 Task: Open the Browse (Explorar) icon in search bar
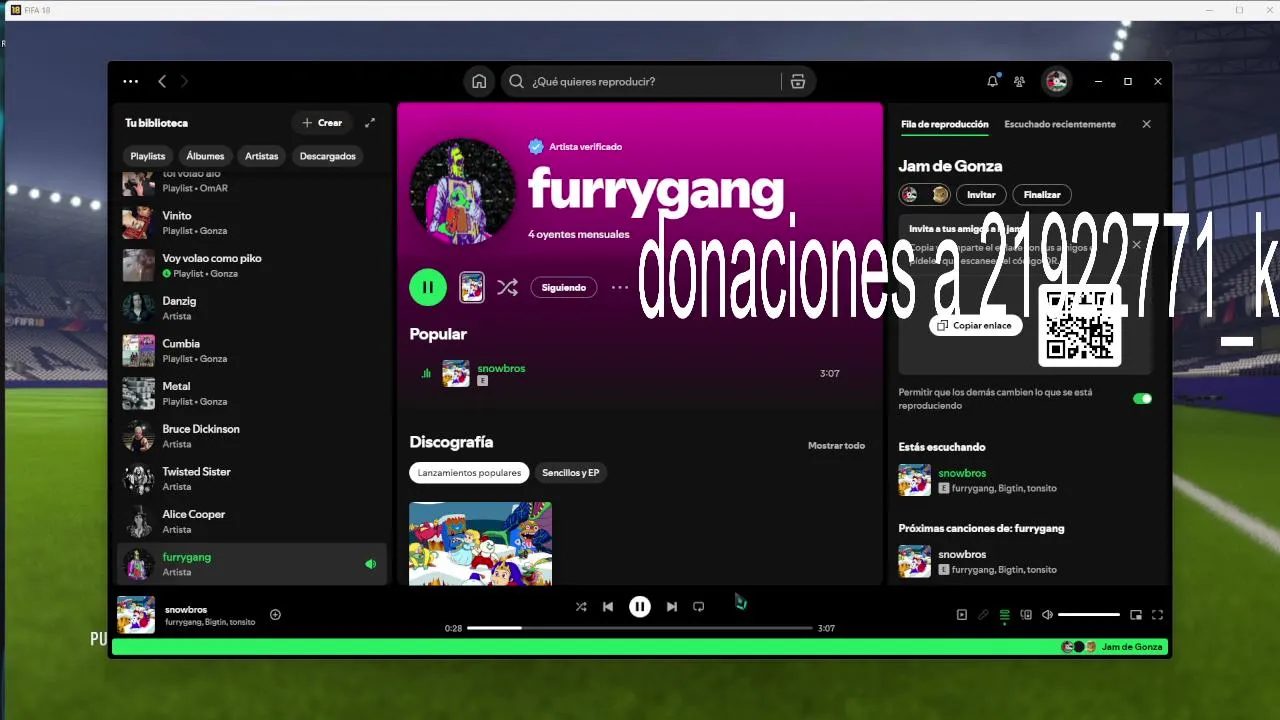point(798,82)
